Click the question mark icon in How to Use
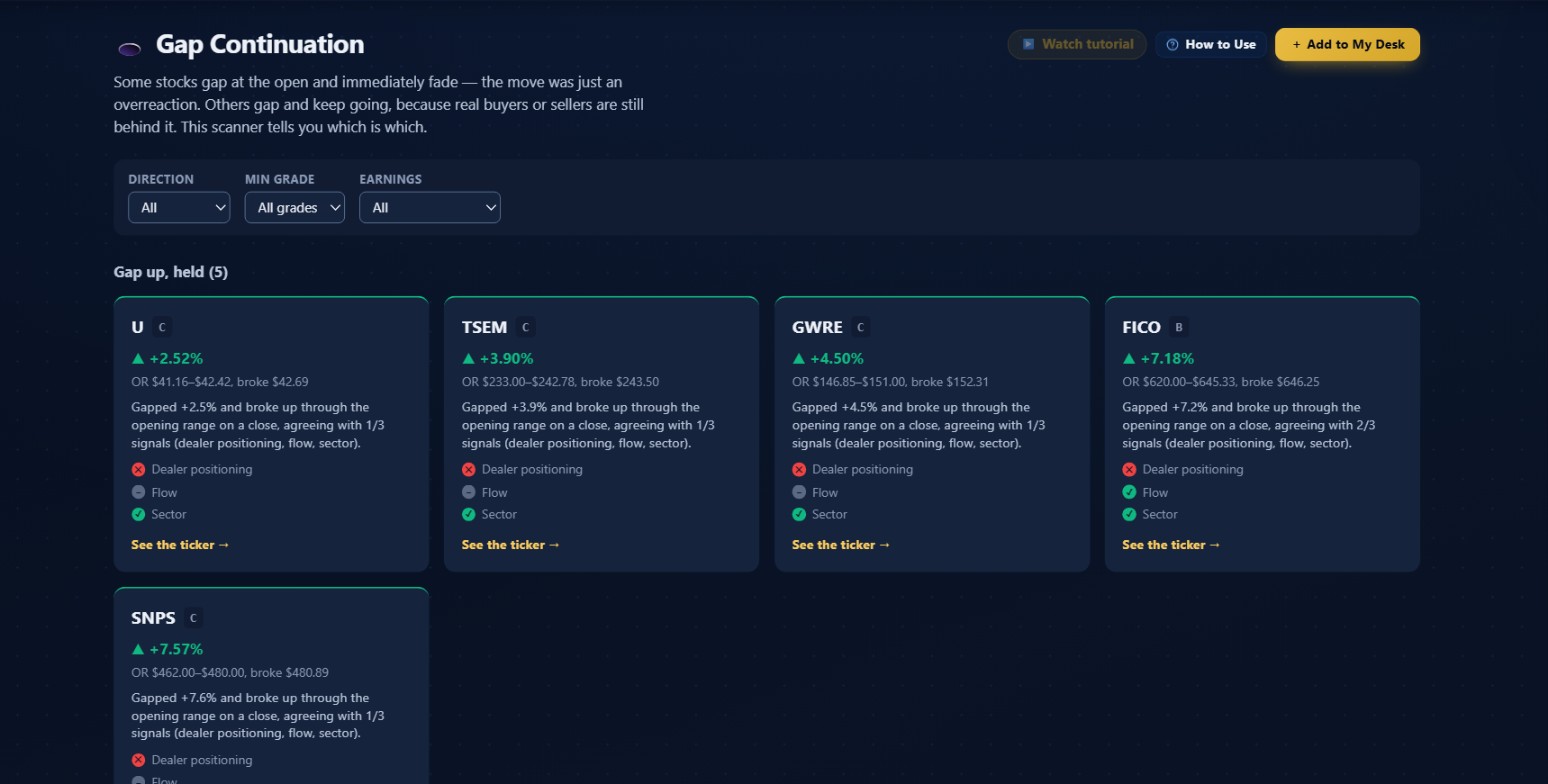 click(x=1173, y=44)
